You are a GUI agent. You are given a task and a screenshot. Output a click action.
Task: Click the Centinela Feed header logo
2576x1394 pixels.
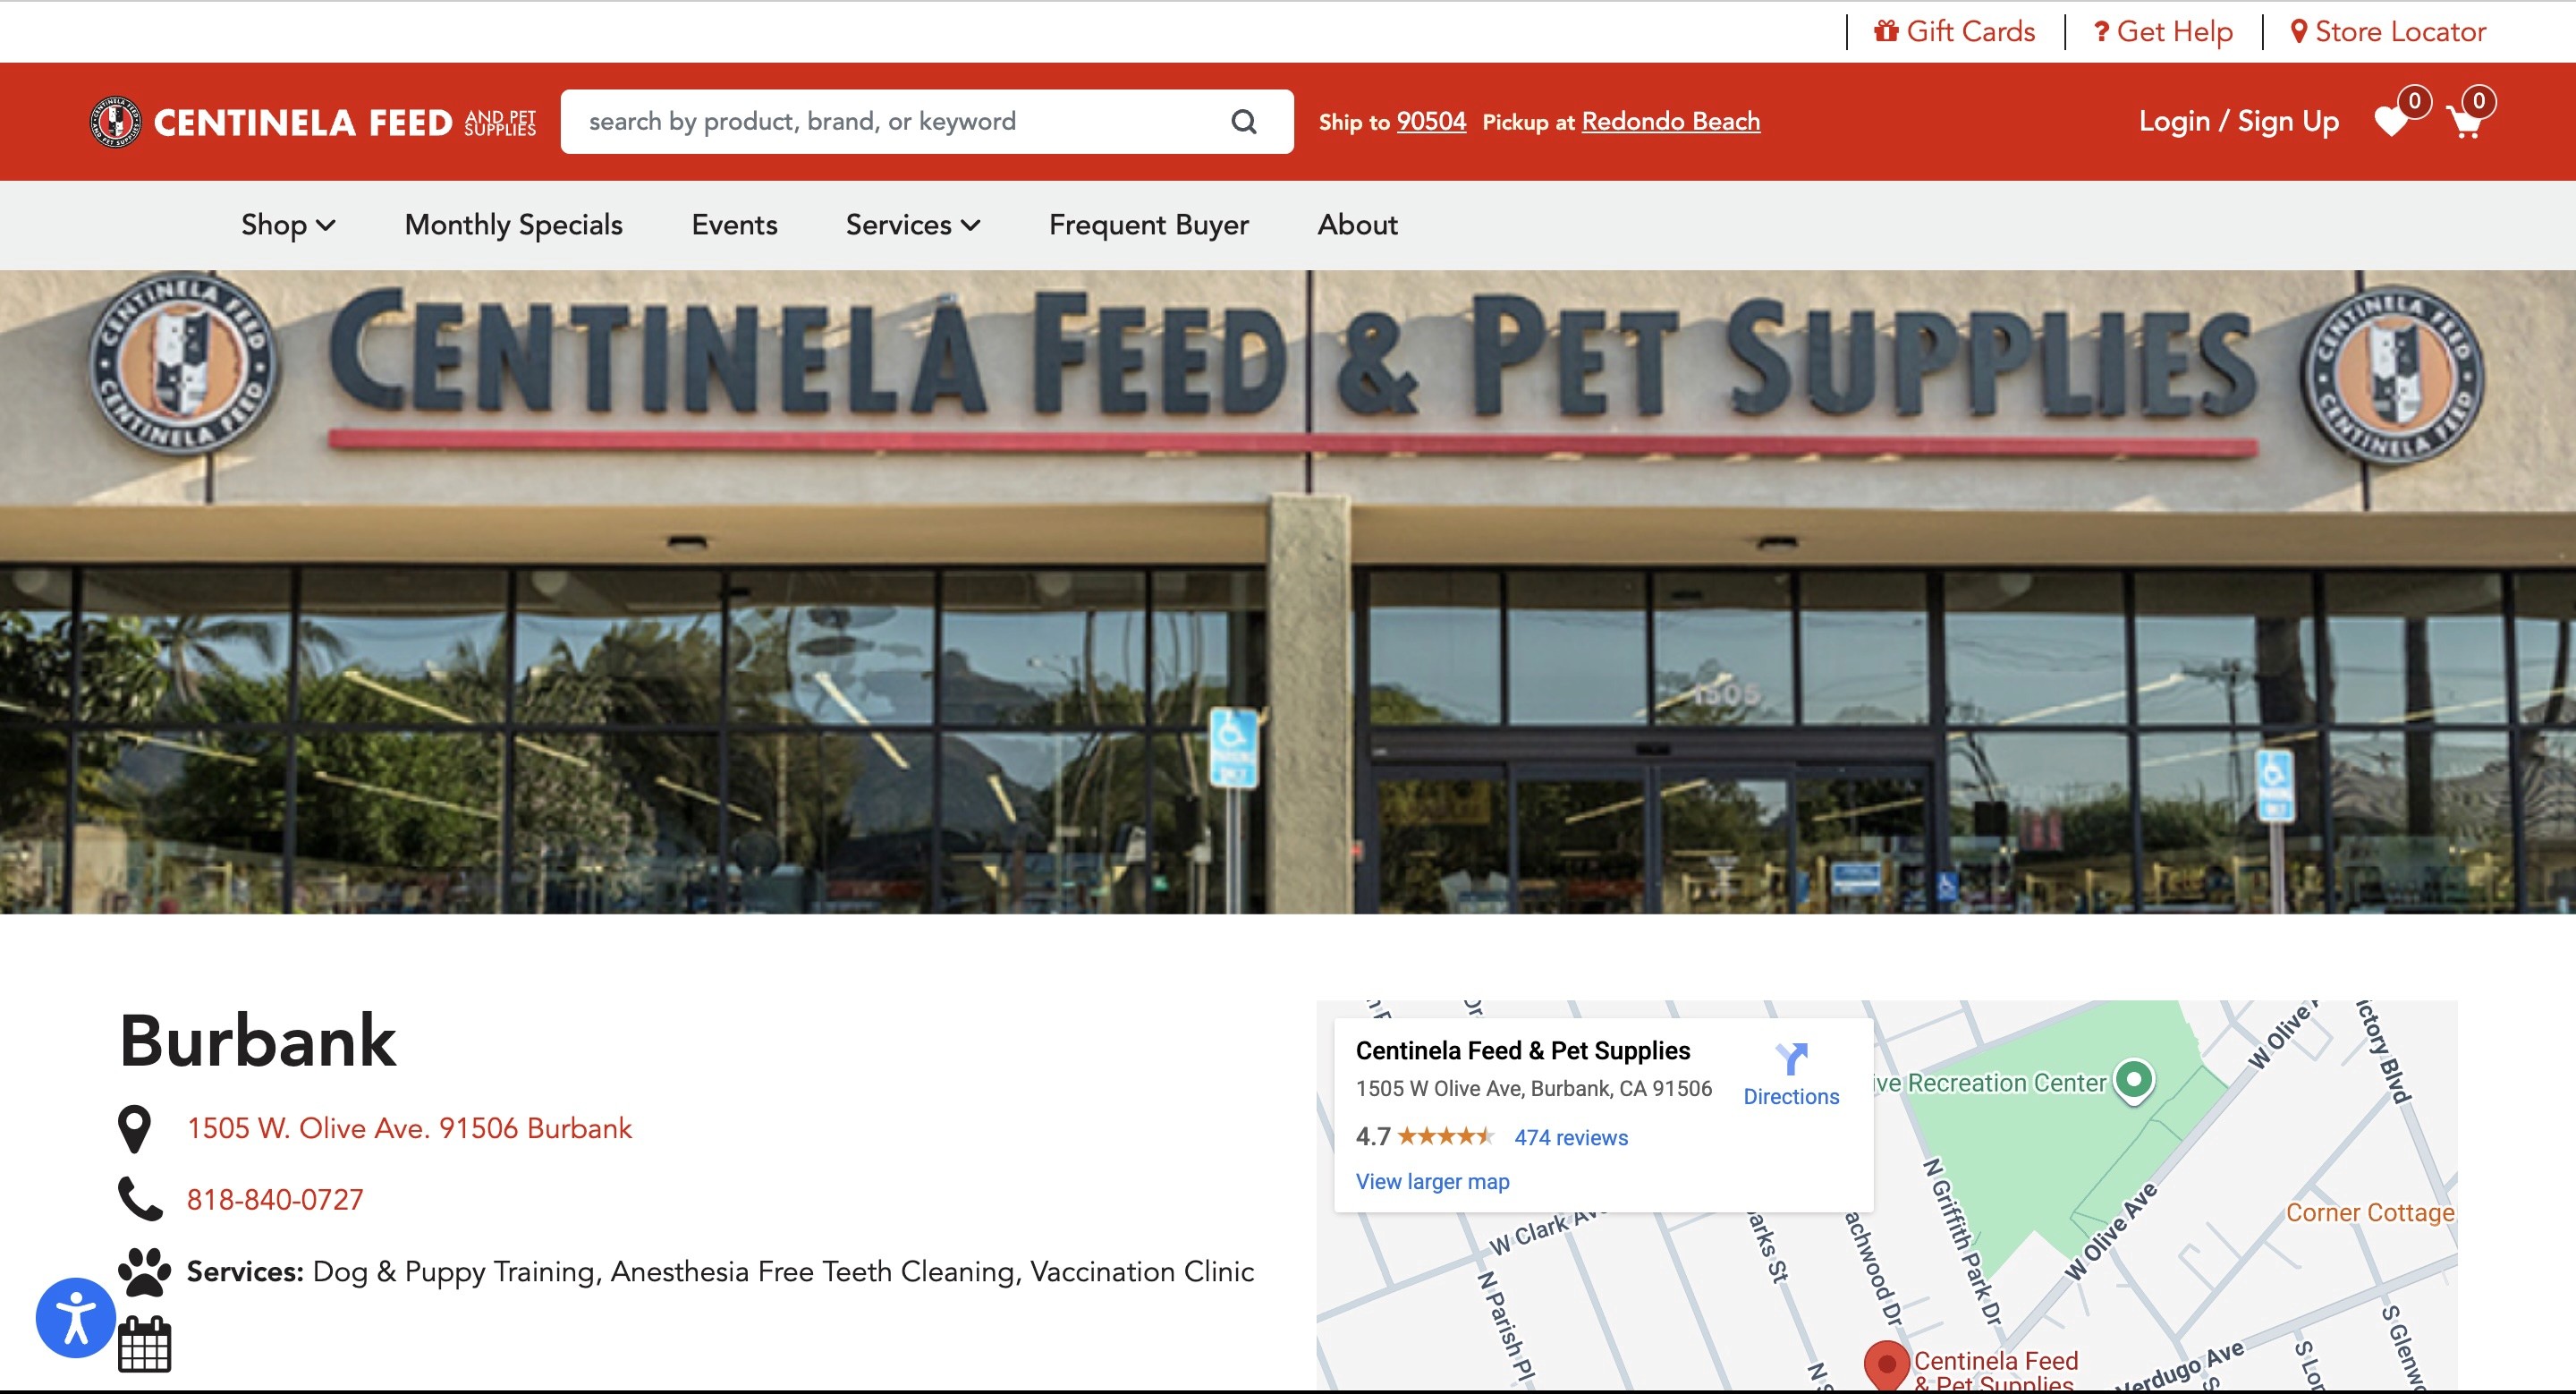313,122
